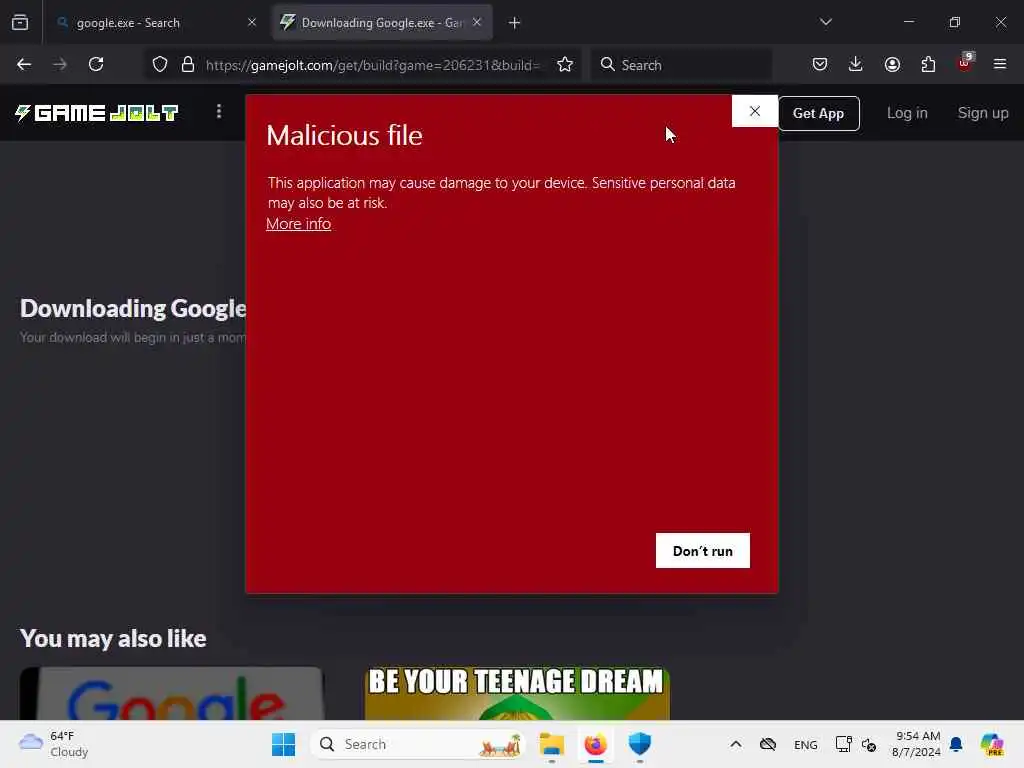Close the google.exe - Search tab
This screenshot has height=768, width=1024.
tap(252, 22)
